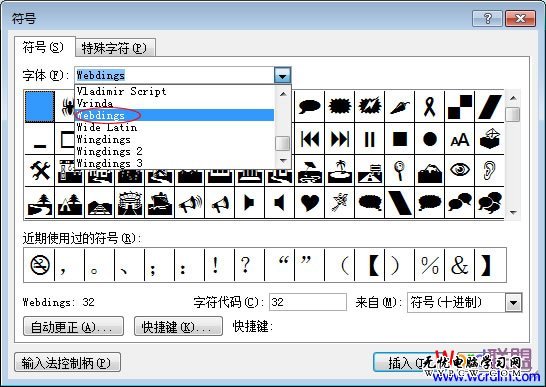Pick the beach umbrella symbol
The width and height of the screenshot is (546, 387).
(x=310, y=171)
